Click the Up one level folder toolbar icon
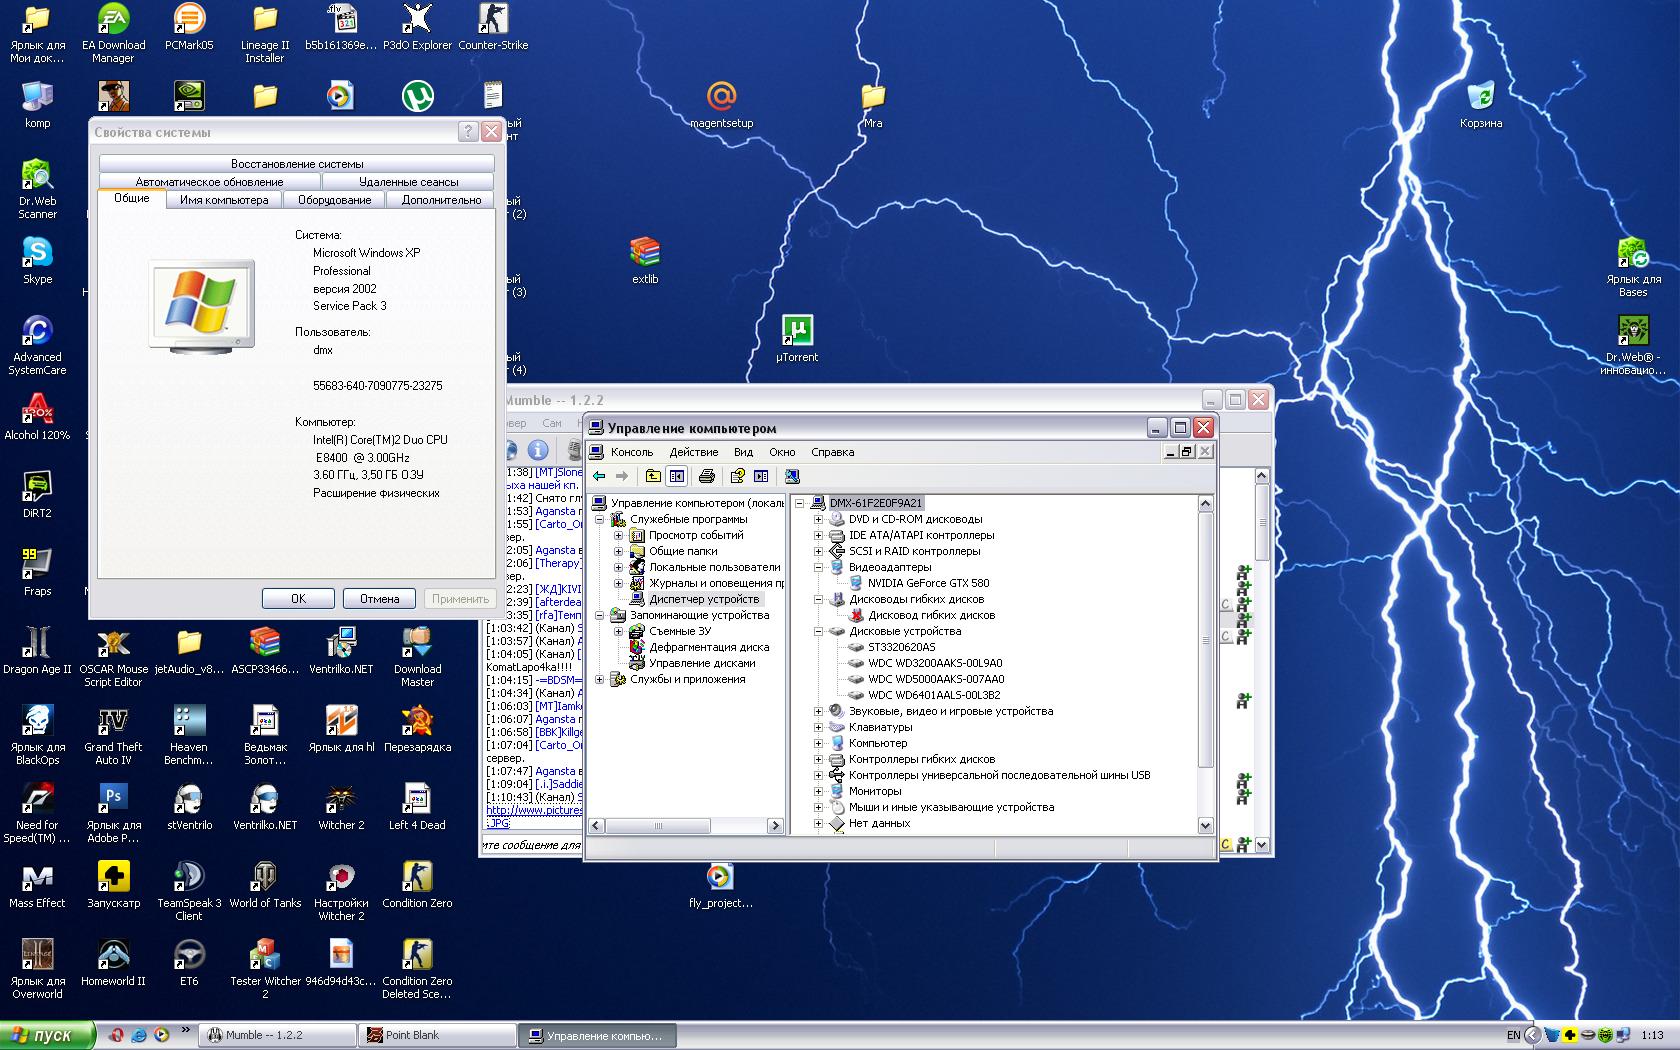 (x=653, y=476)
